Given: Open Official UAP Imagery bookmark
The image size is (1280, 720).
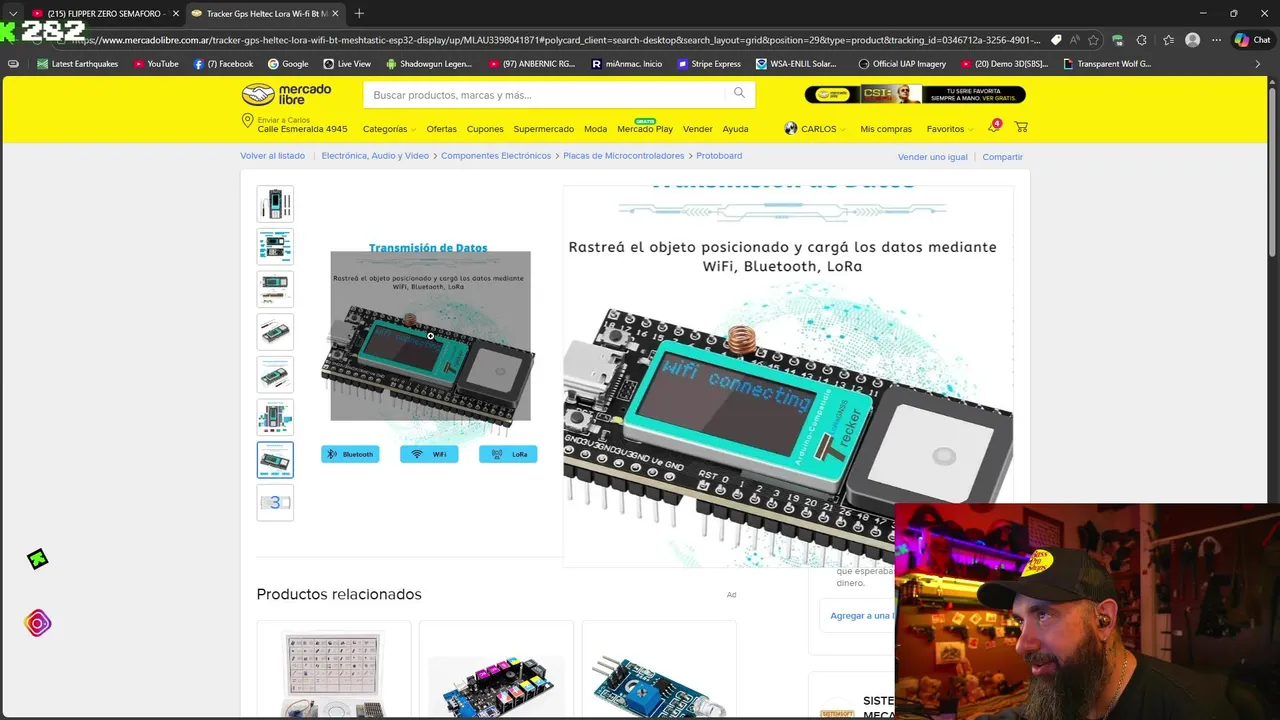Looking at the screenshot, I should [x=902, y=64].
